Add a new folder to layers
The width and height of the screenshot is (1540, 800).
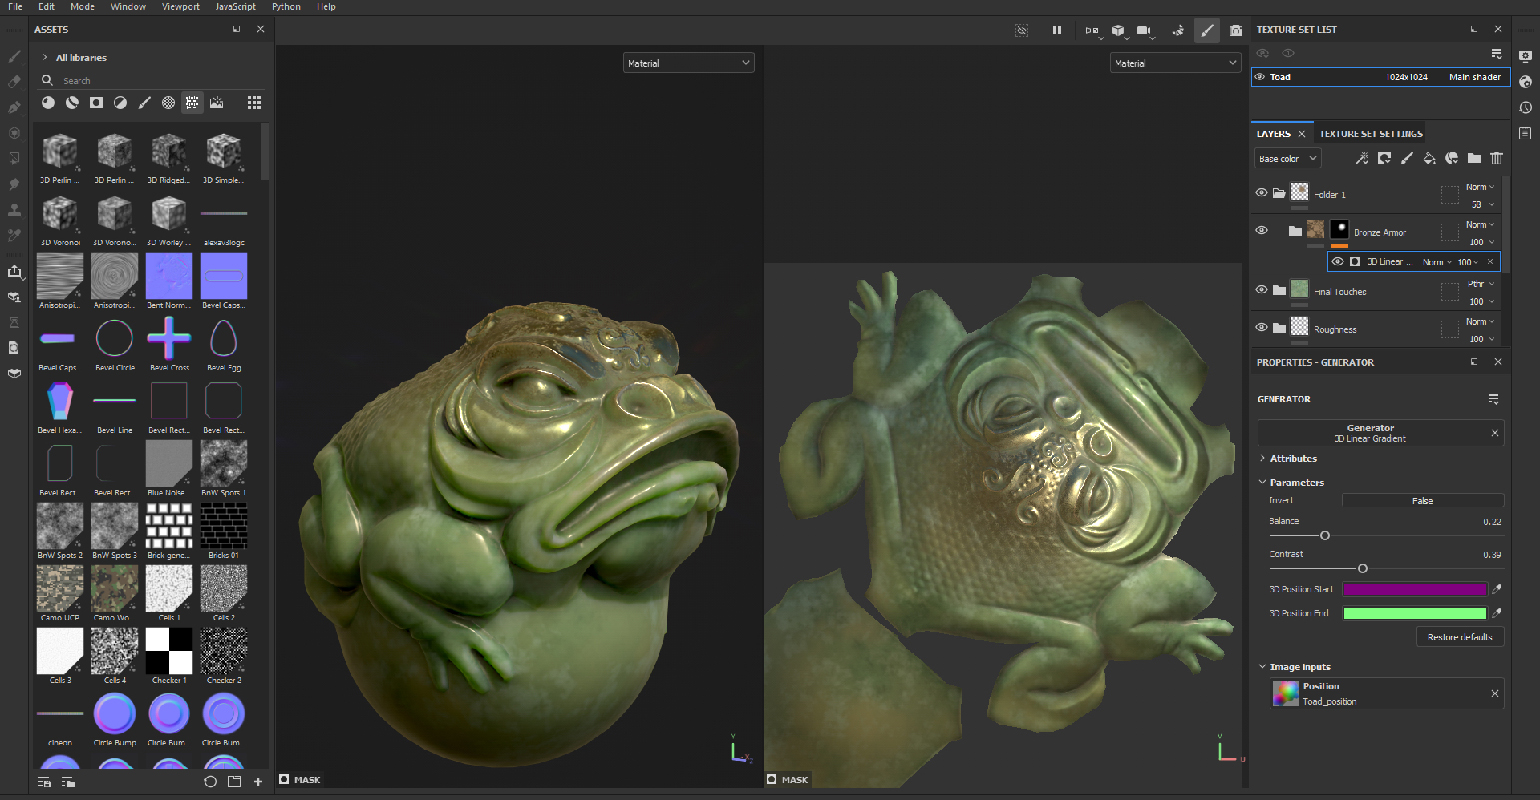pos(1474,158)
